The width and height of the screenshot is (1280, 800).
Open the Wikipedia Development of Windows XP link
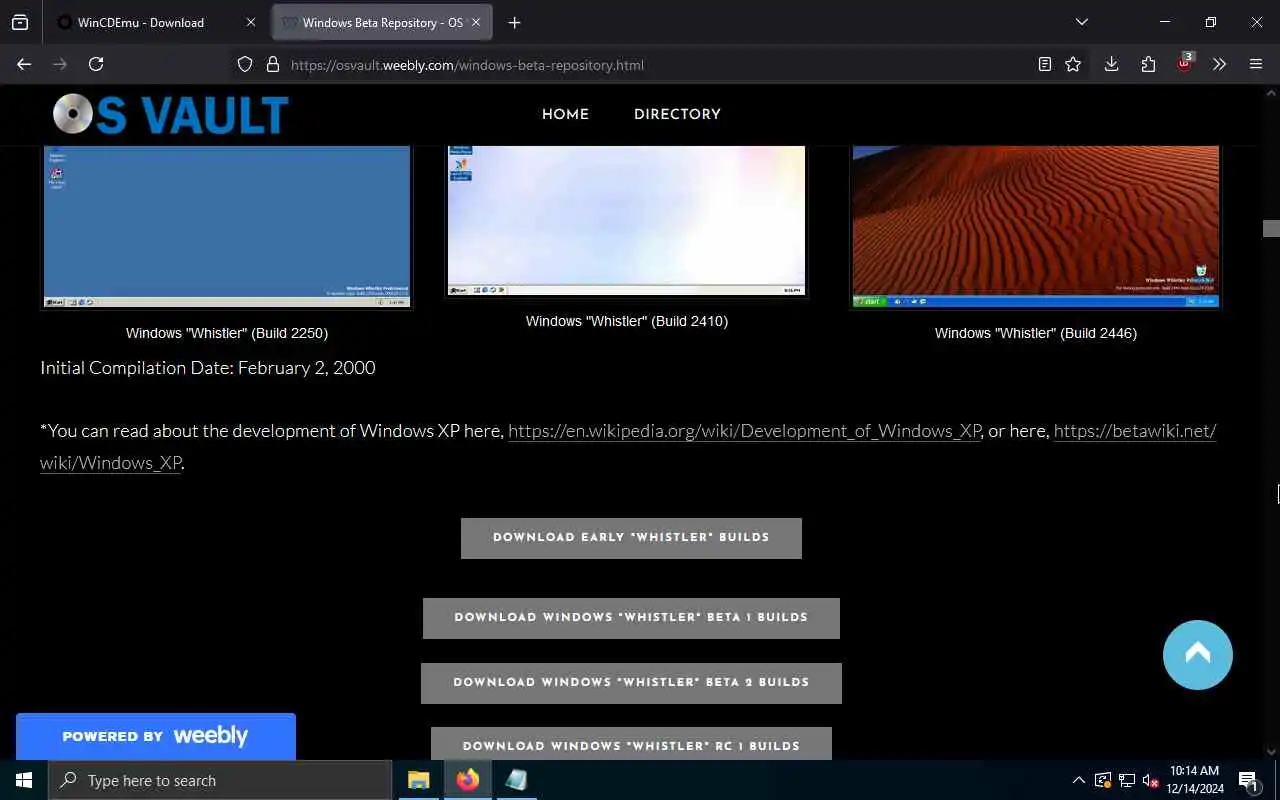(744, 431)
